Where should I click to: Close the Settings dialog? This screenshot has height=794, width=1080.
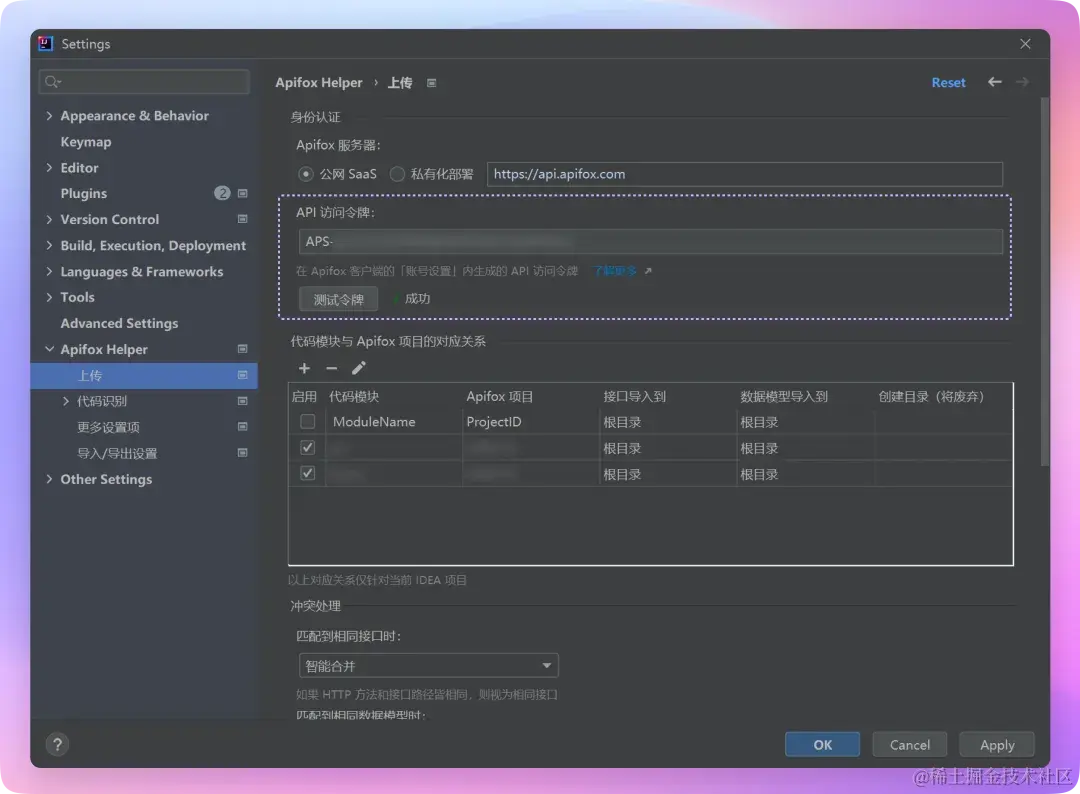[x=1025, y=43]
